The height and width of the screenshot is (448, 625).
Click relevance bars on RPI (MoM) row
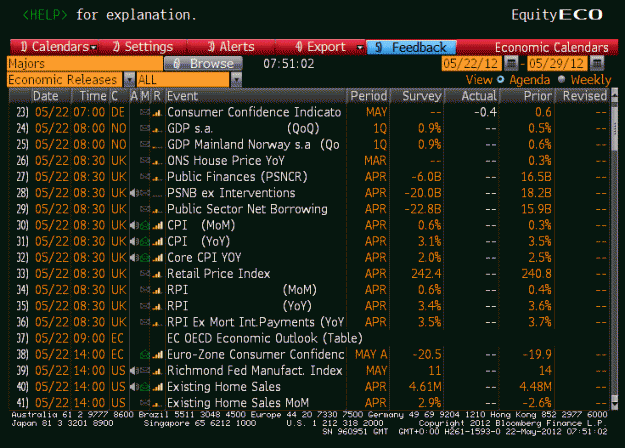pyautogui.click(x=158, y=290)
